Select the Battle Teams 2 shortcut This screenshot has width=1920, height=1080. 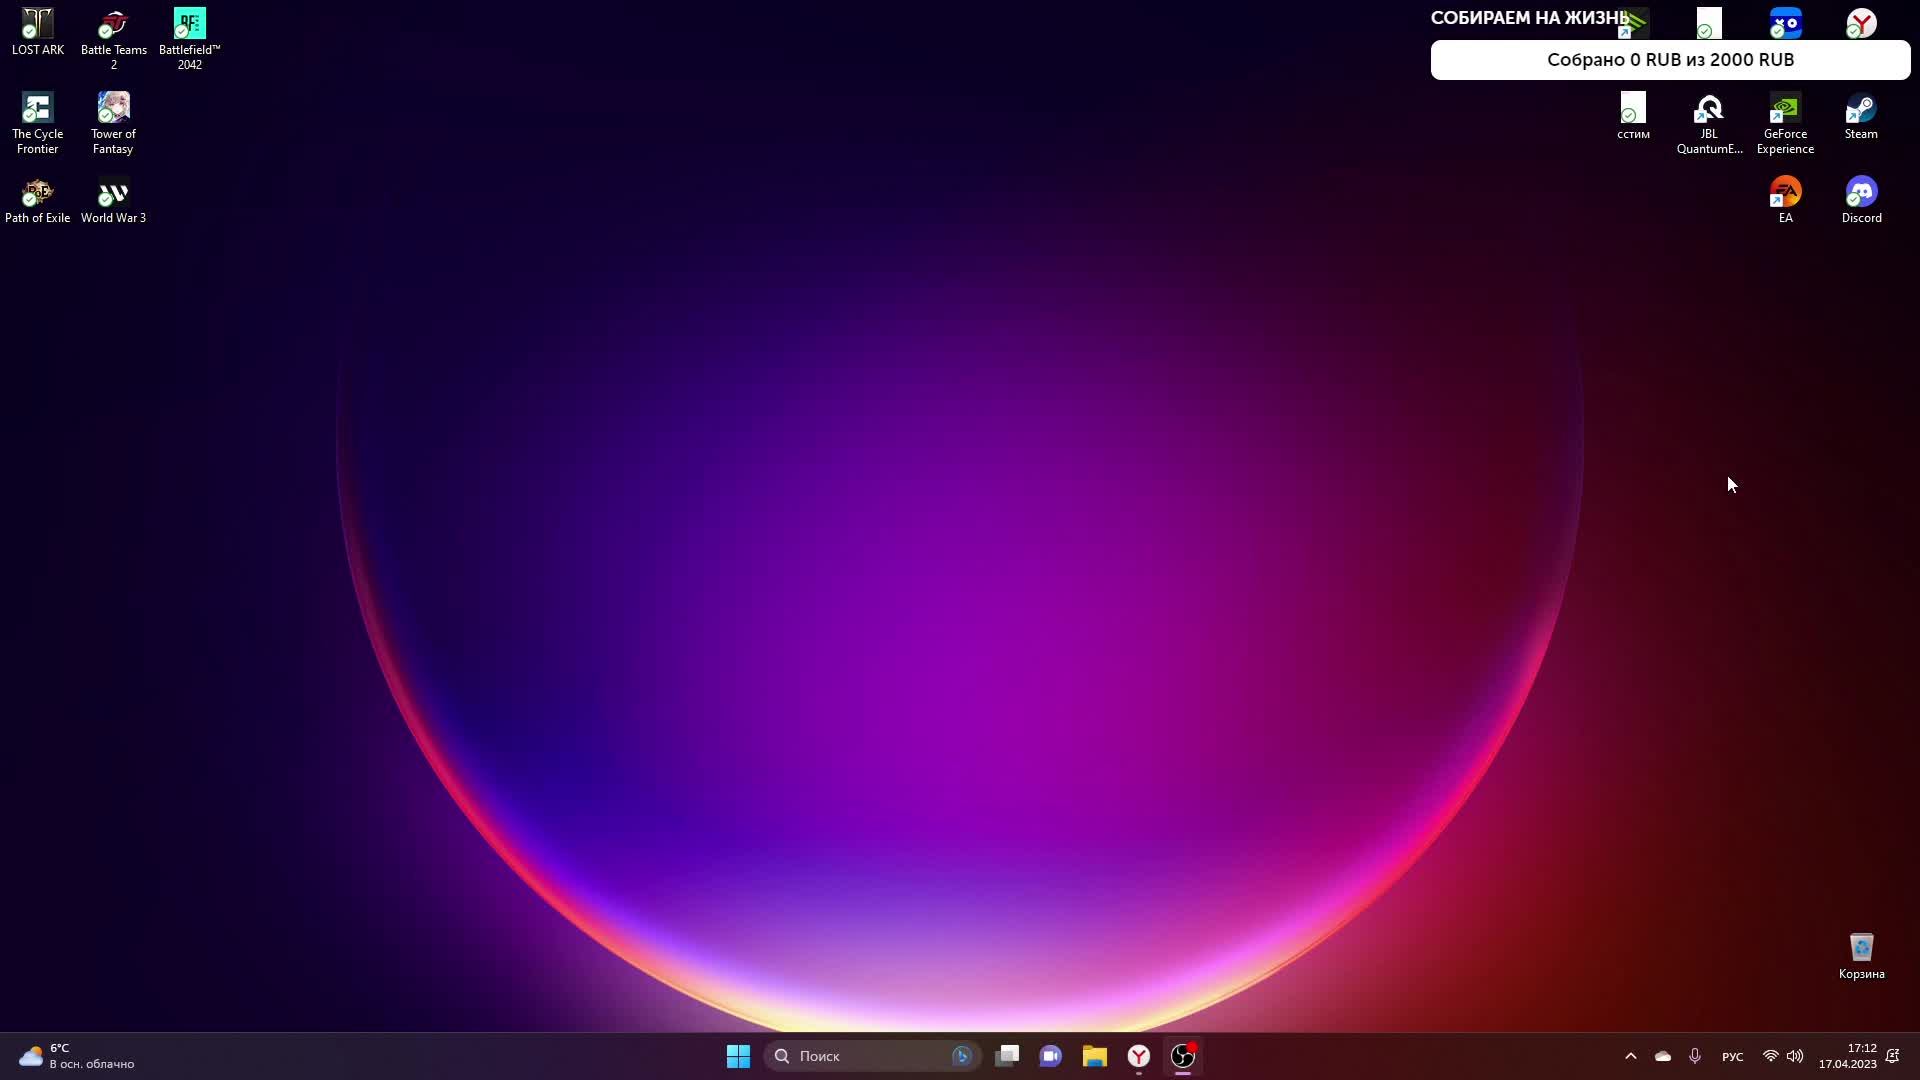113,25
